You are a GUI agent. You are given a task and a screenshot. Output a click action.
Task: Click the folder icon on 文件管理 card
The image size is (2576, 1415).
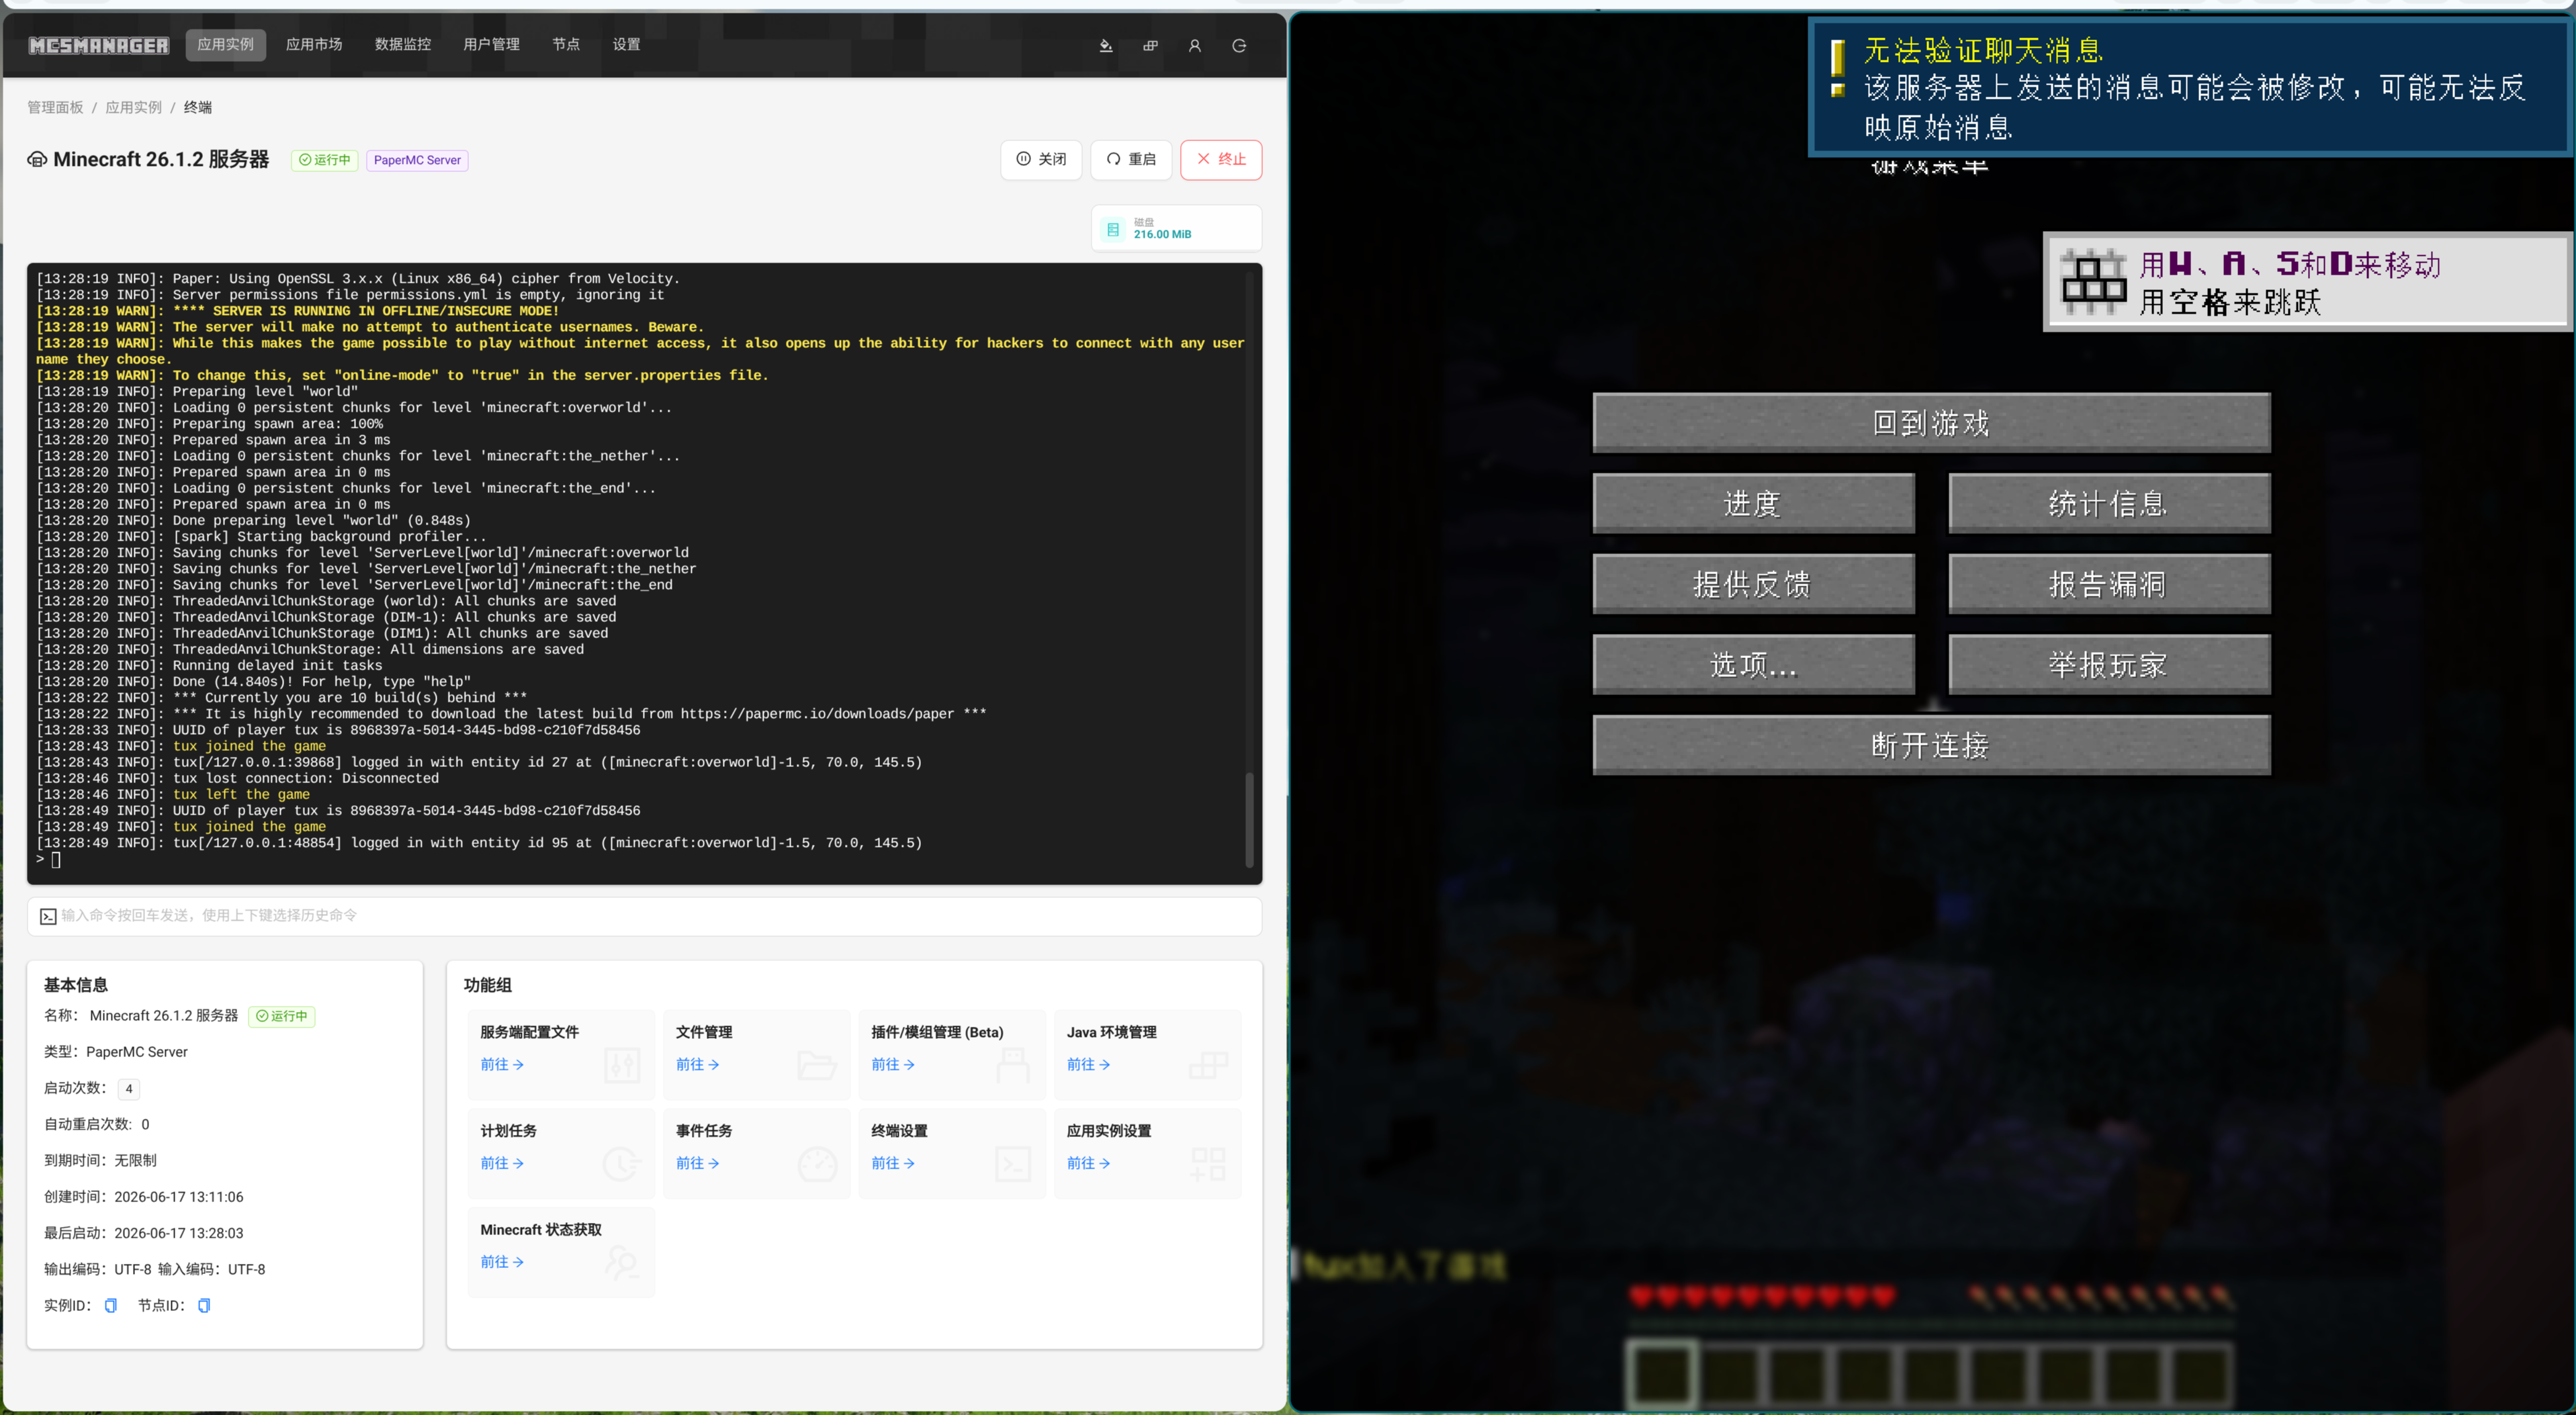coord(817,1065)
